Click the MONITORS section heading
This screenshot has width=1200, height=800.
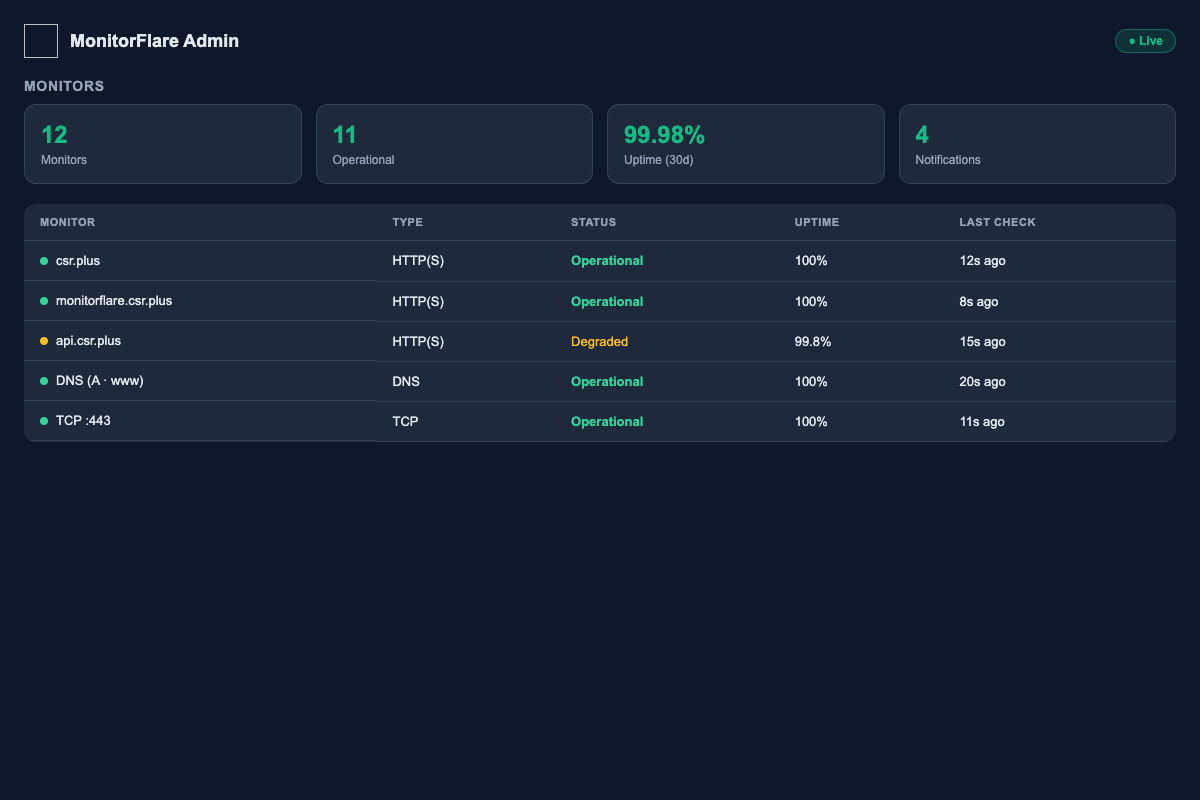click(x=64, y=86)
